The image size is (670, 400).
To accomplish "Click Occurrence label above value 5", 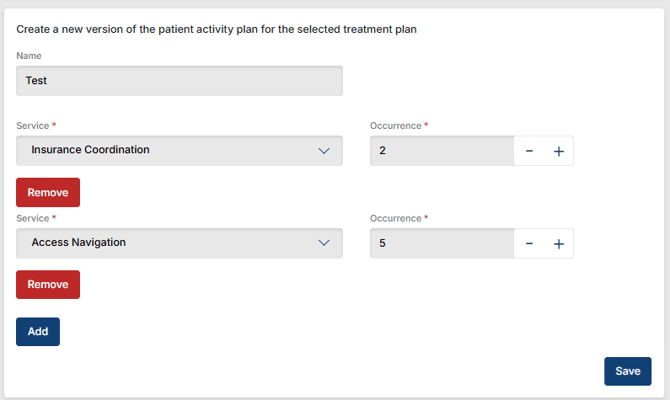I will [395, 218].
